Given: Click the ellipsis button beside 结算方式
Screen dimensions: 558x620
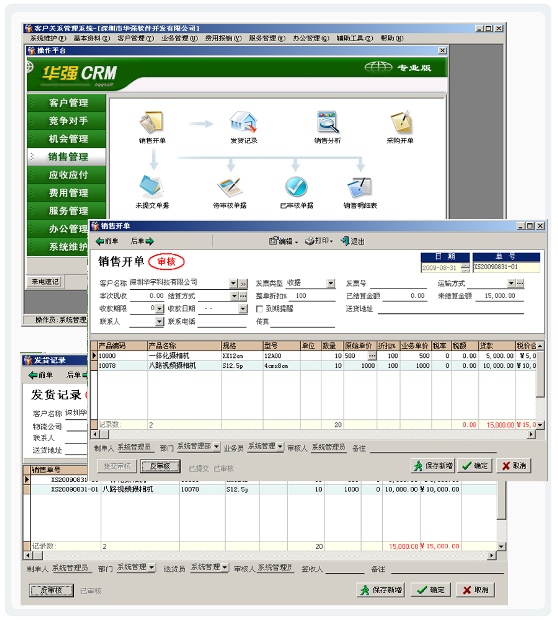Looking at the screenshot, I should pyautogui.click(x=243, y=296).
